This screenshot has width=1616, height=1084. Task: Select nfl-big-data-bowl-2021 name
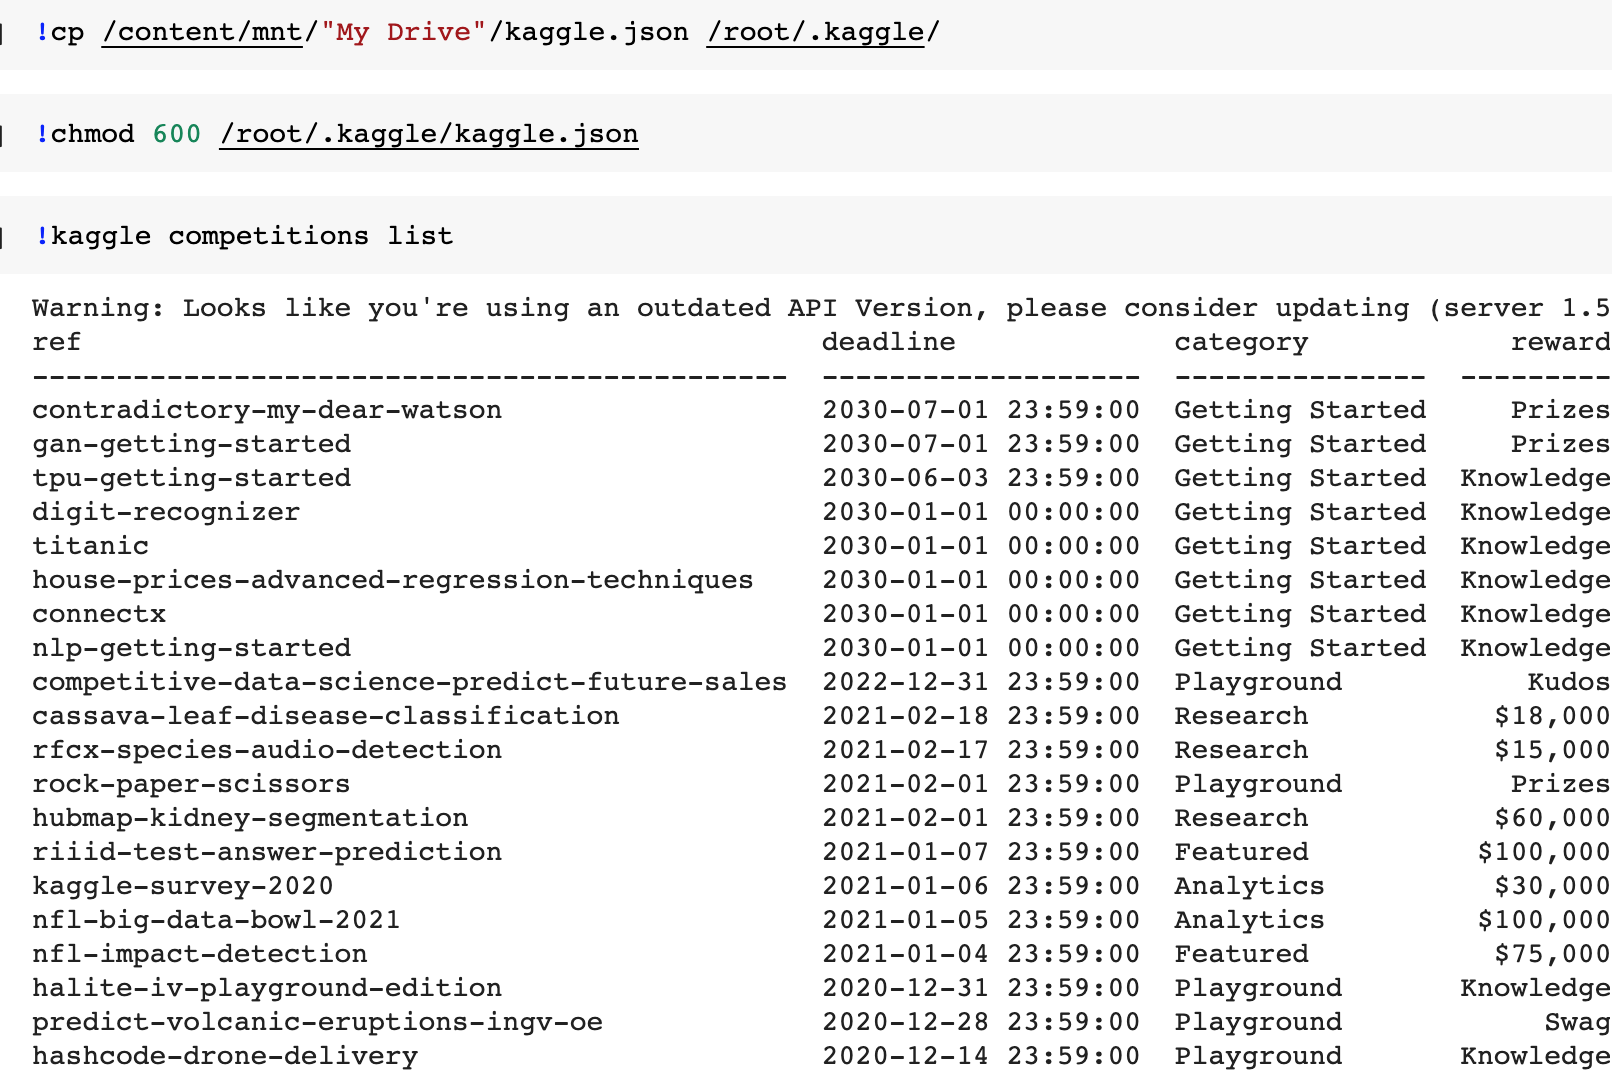(x=216, y=920)
